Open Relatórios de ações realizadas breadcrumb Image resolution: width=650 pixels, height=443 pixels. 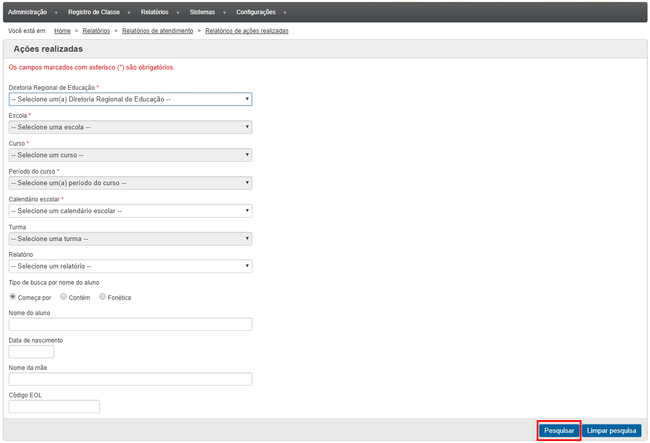pos(247,31)
